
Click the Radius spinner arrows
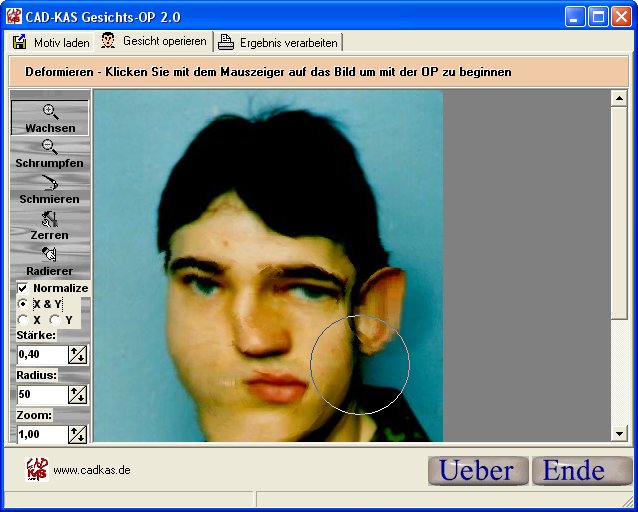[x=77, y=394]
